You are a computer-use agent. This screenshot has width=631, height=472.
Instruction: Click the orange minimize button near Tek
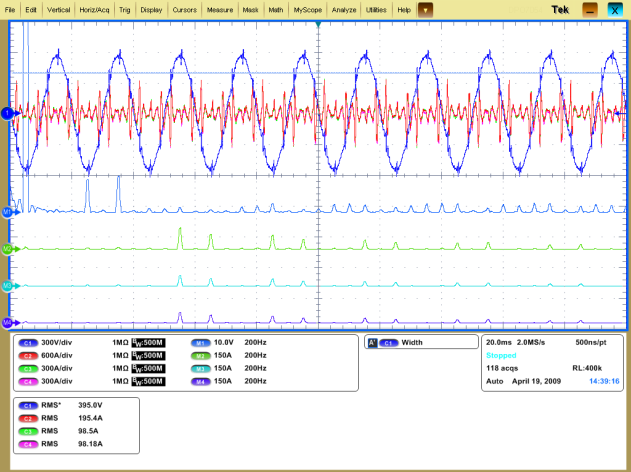[590, 10]
